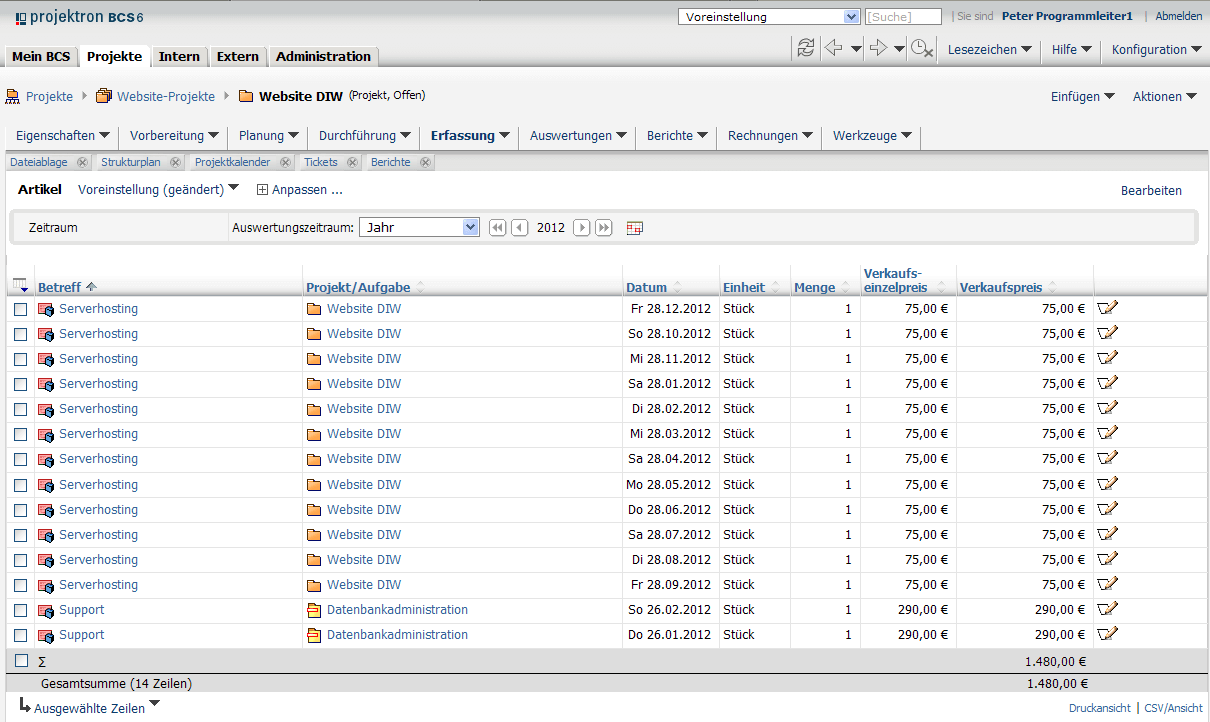Click the Bearbeiten link
This screenshot has width=1210, height=722.
(1151, 190)
